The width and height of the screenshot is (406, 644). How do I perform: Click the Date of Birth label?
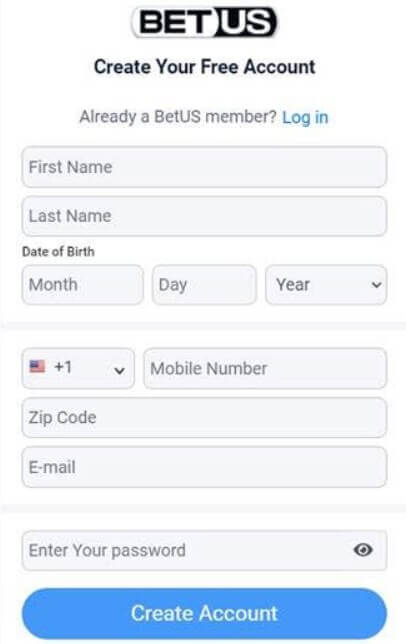58,251
